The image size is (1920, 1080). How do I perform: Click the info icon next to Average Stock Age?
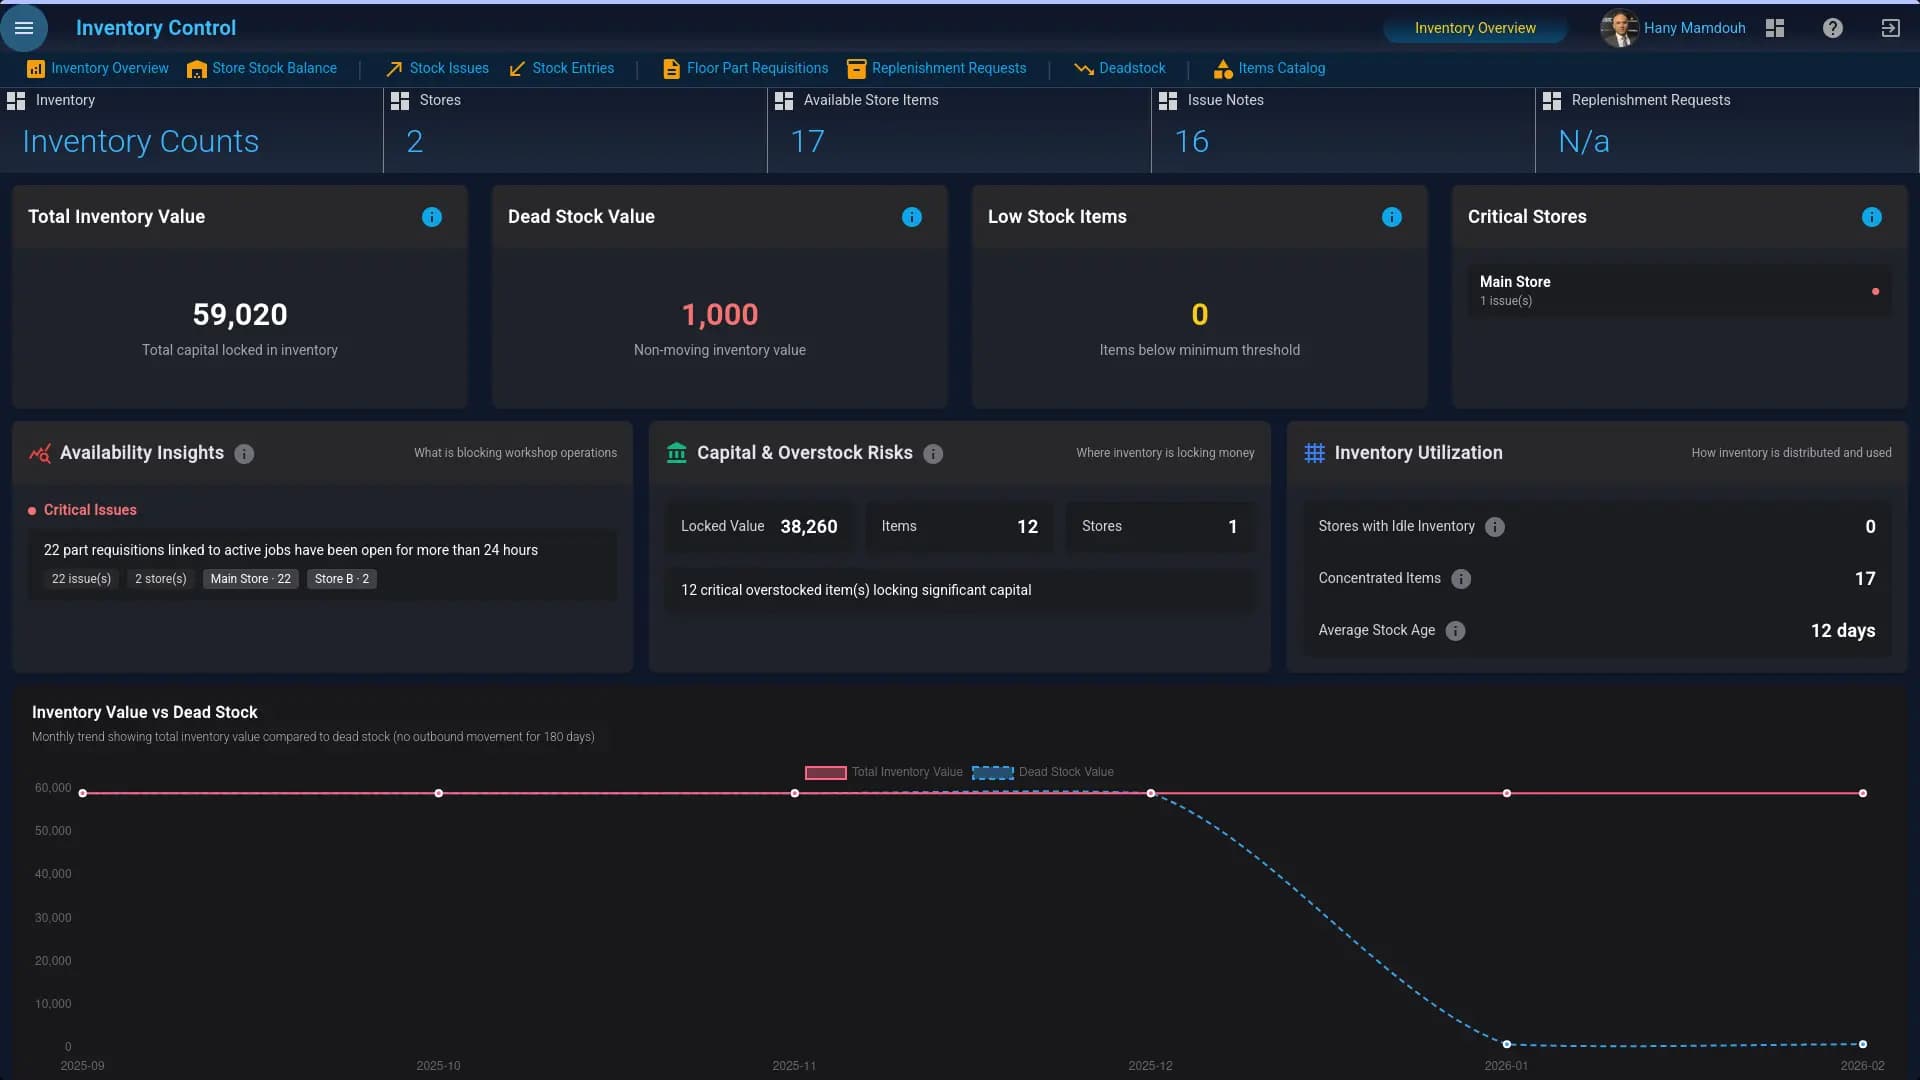point(1455,631)
